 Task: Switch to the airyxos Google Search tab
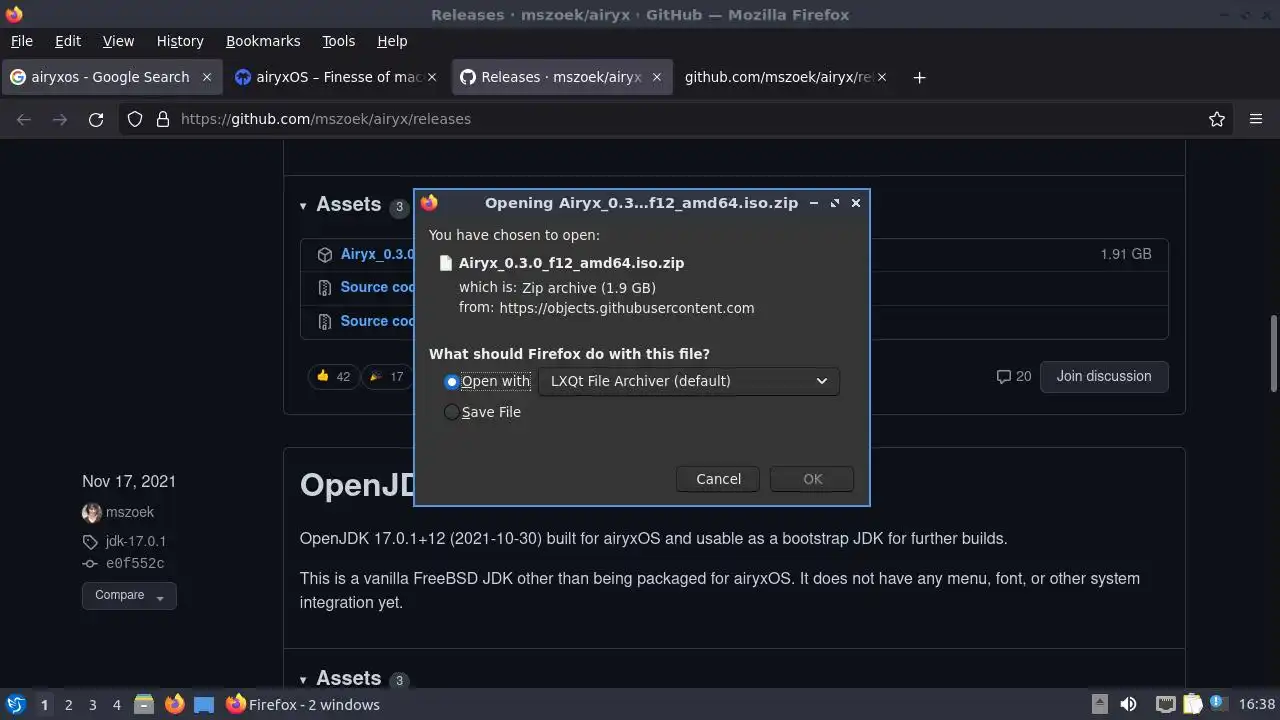pos(110,77)
